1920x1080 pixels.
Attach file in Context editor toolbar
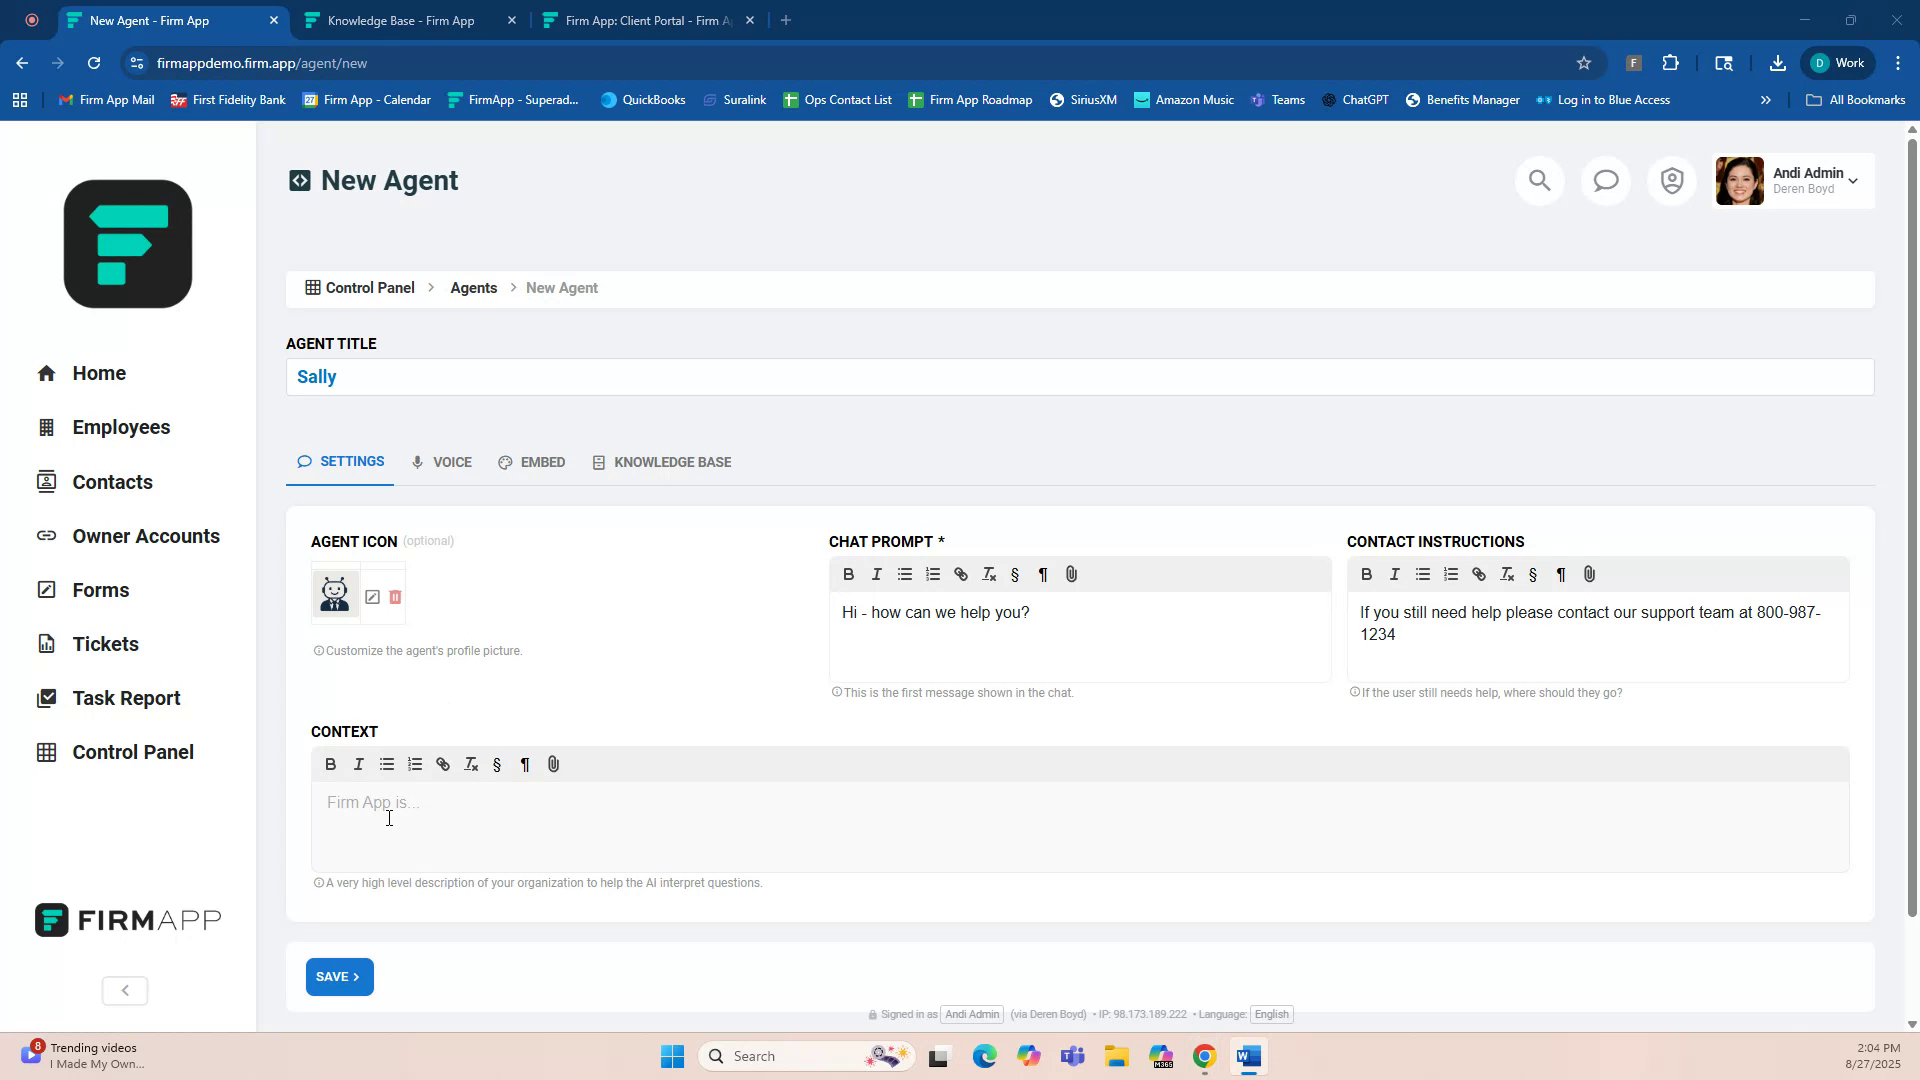(553, 764)
